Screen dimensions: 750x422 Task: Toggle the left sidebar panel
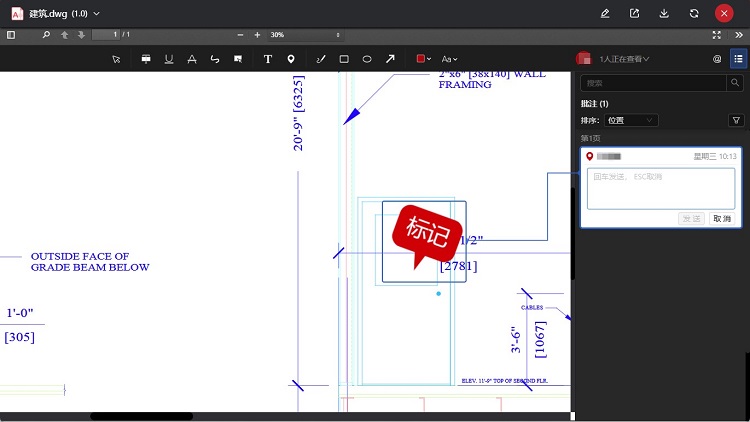coord(11,34)
